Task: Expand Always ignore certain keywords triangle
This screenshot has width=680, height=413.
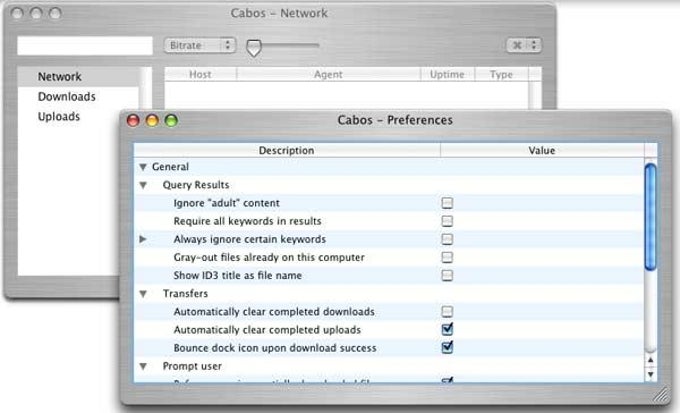Action: click(143, 239)
